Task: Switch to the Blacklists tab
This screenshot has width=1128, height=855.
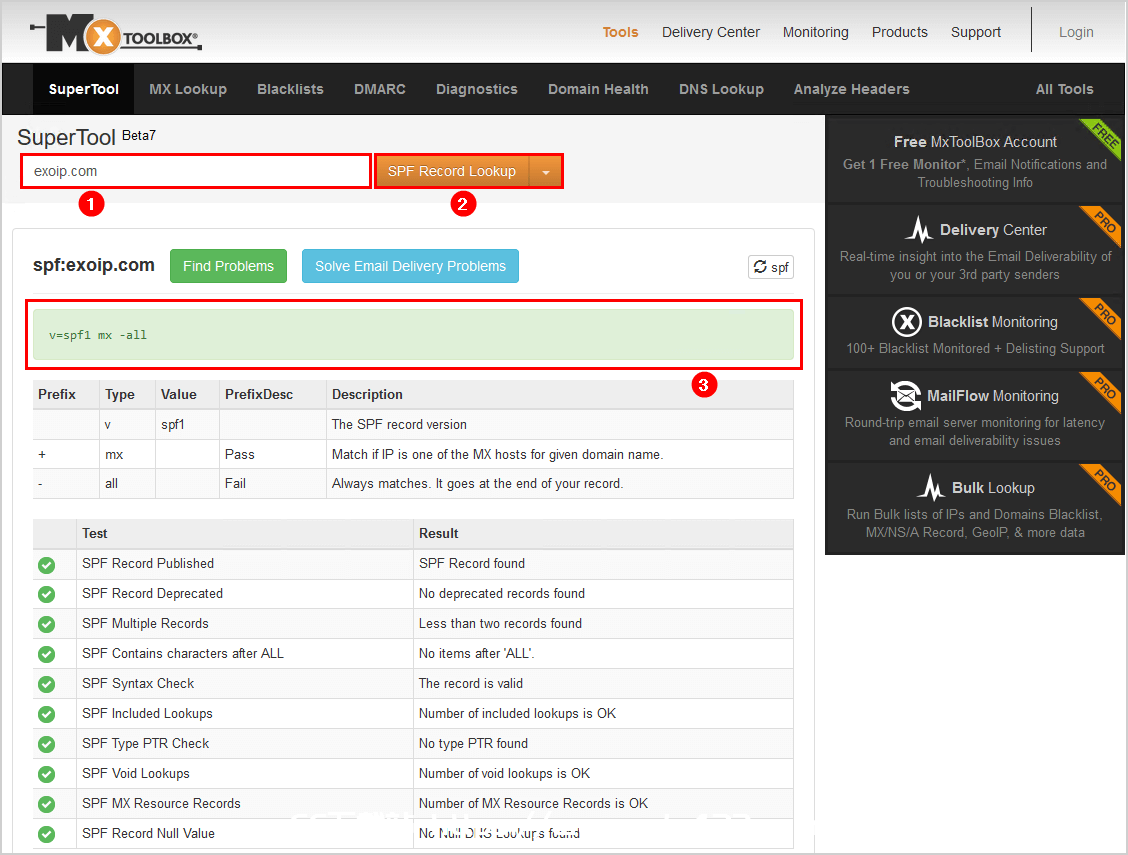Action: click(291, 89)
